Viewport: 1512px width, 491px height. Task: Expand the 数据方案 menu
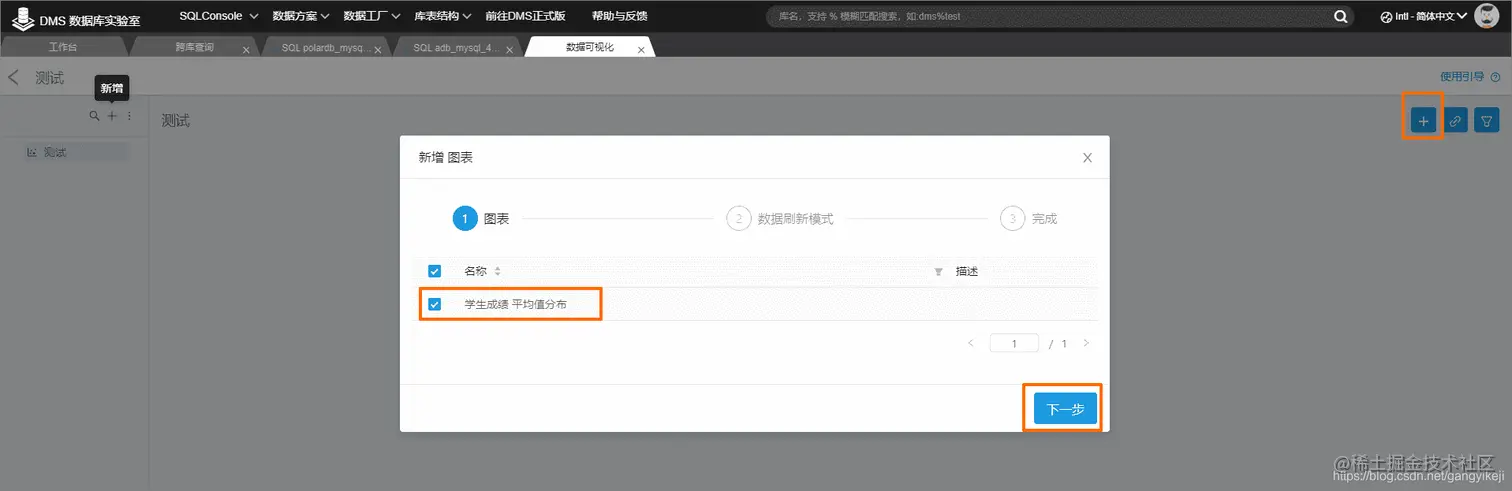(x=301, y=16)
